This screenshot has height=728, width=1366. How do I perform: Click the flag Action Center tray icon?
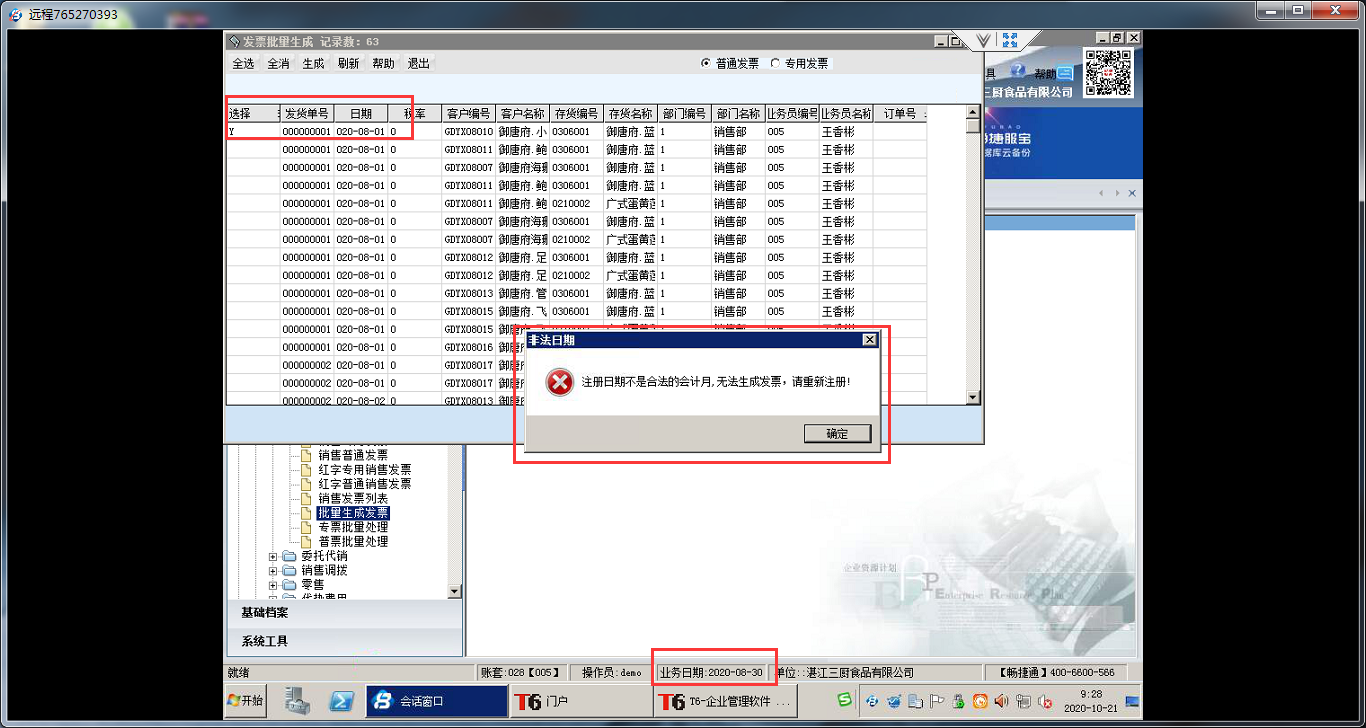point(938,701)
